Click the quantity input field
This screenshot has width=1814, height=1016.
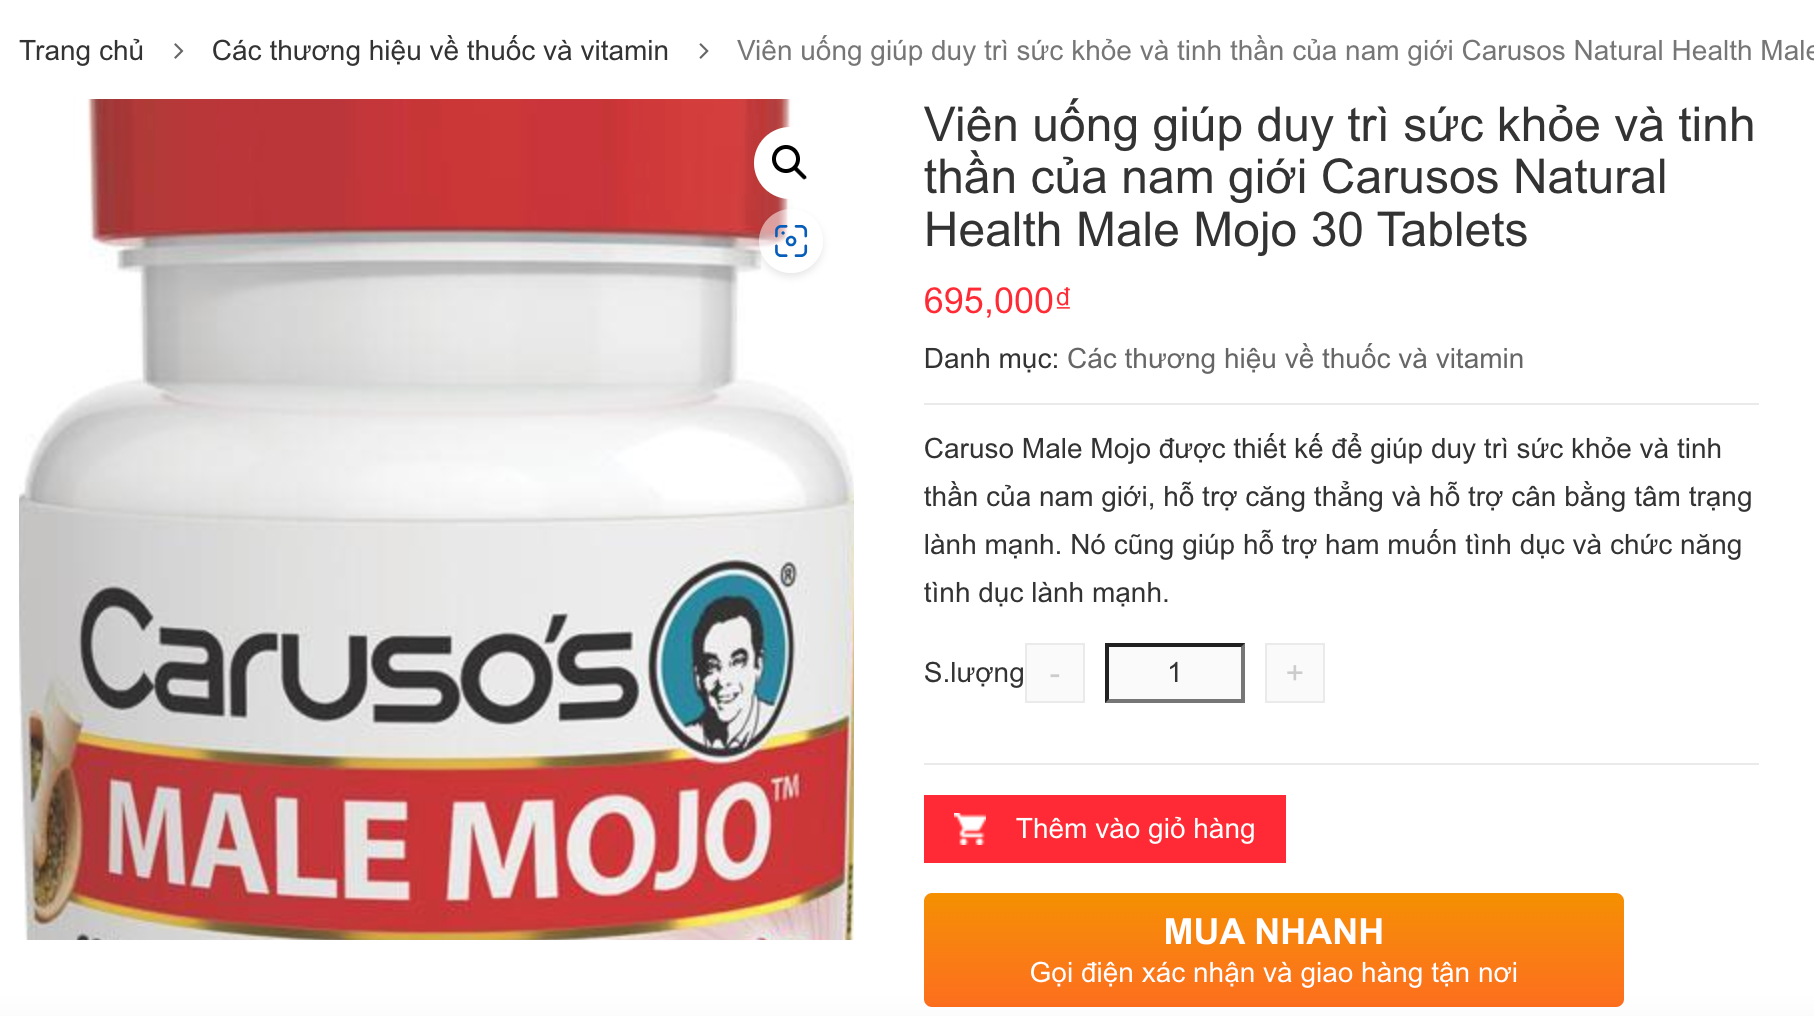coord(1175,673)
